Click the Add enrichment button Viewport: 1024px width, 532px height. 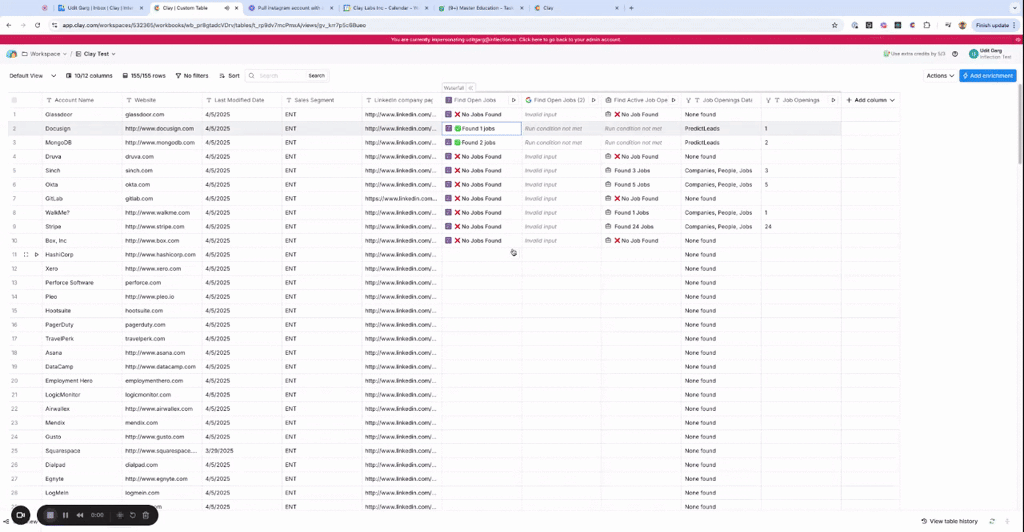pyautogui.click(x=988, y=76)
